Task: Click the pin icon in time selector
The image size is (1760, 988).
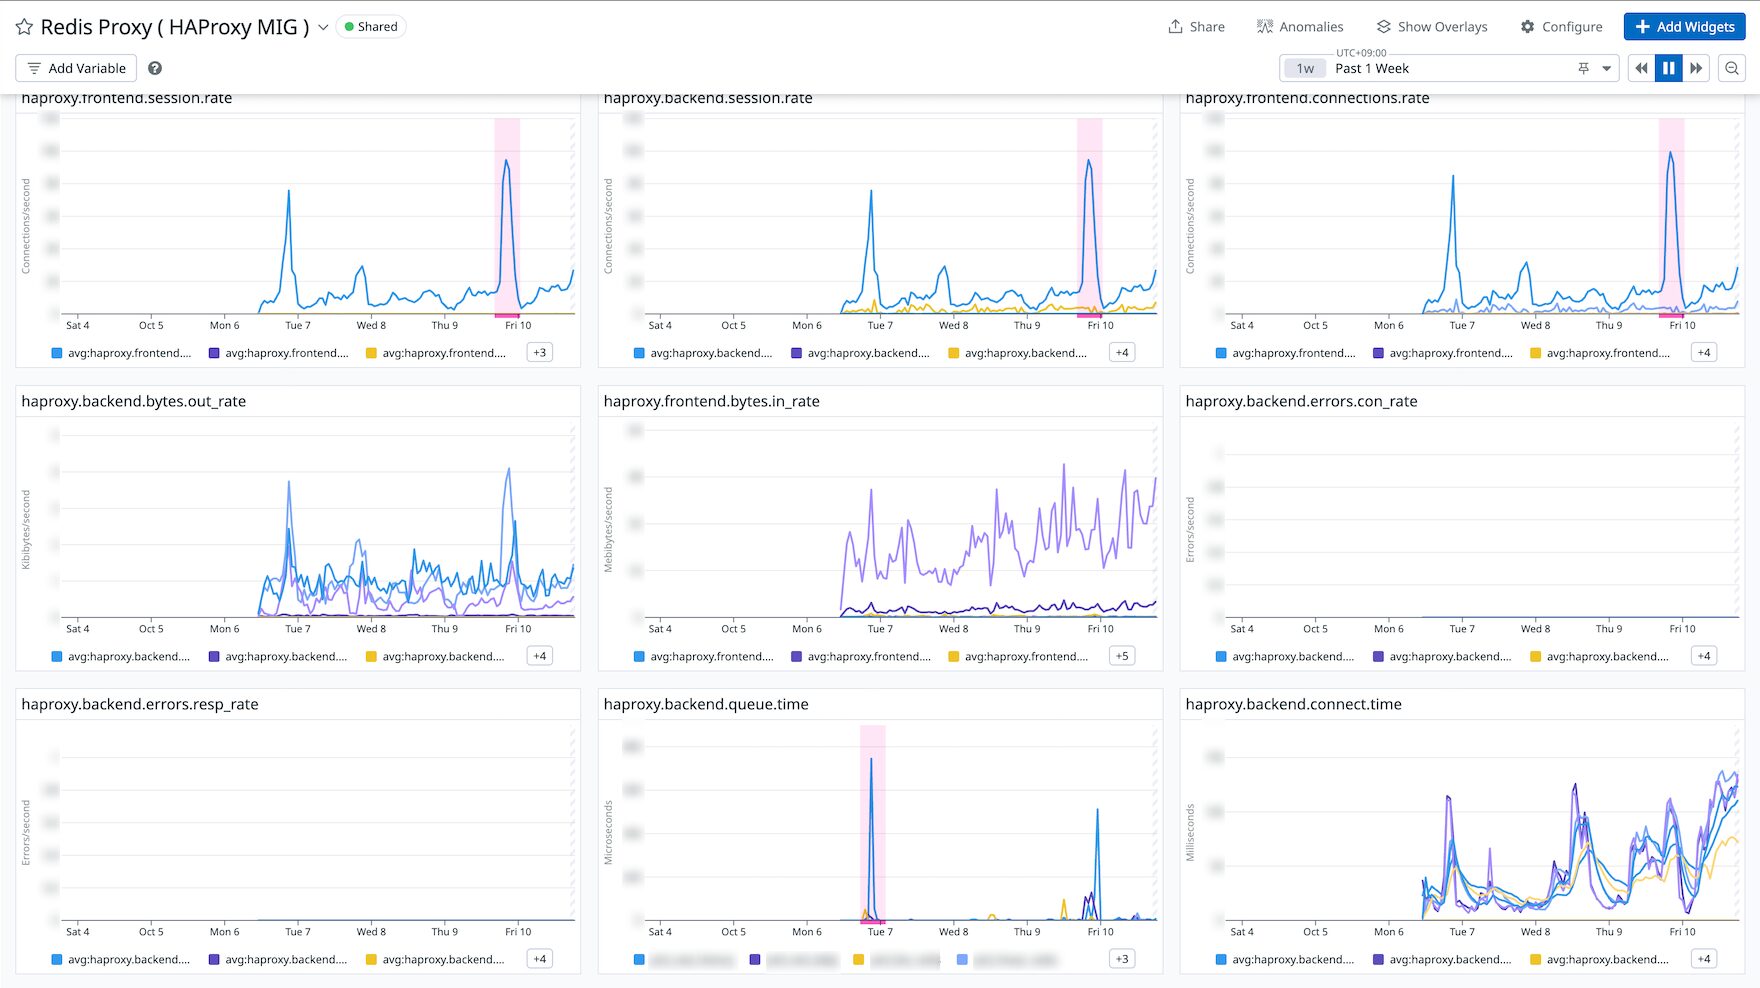Action: tap(1583, 68)
